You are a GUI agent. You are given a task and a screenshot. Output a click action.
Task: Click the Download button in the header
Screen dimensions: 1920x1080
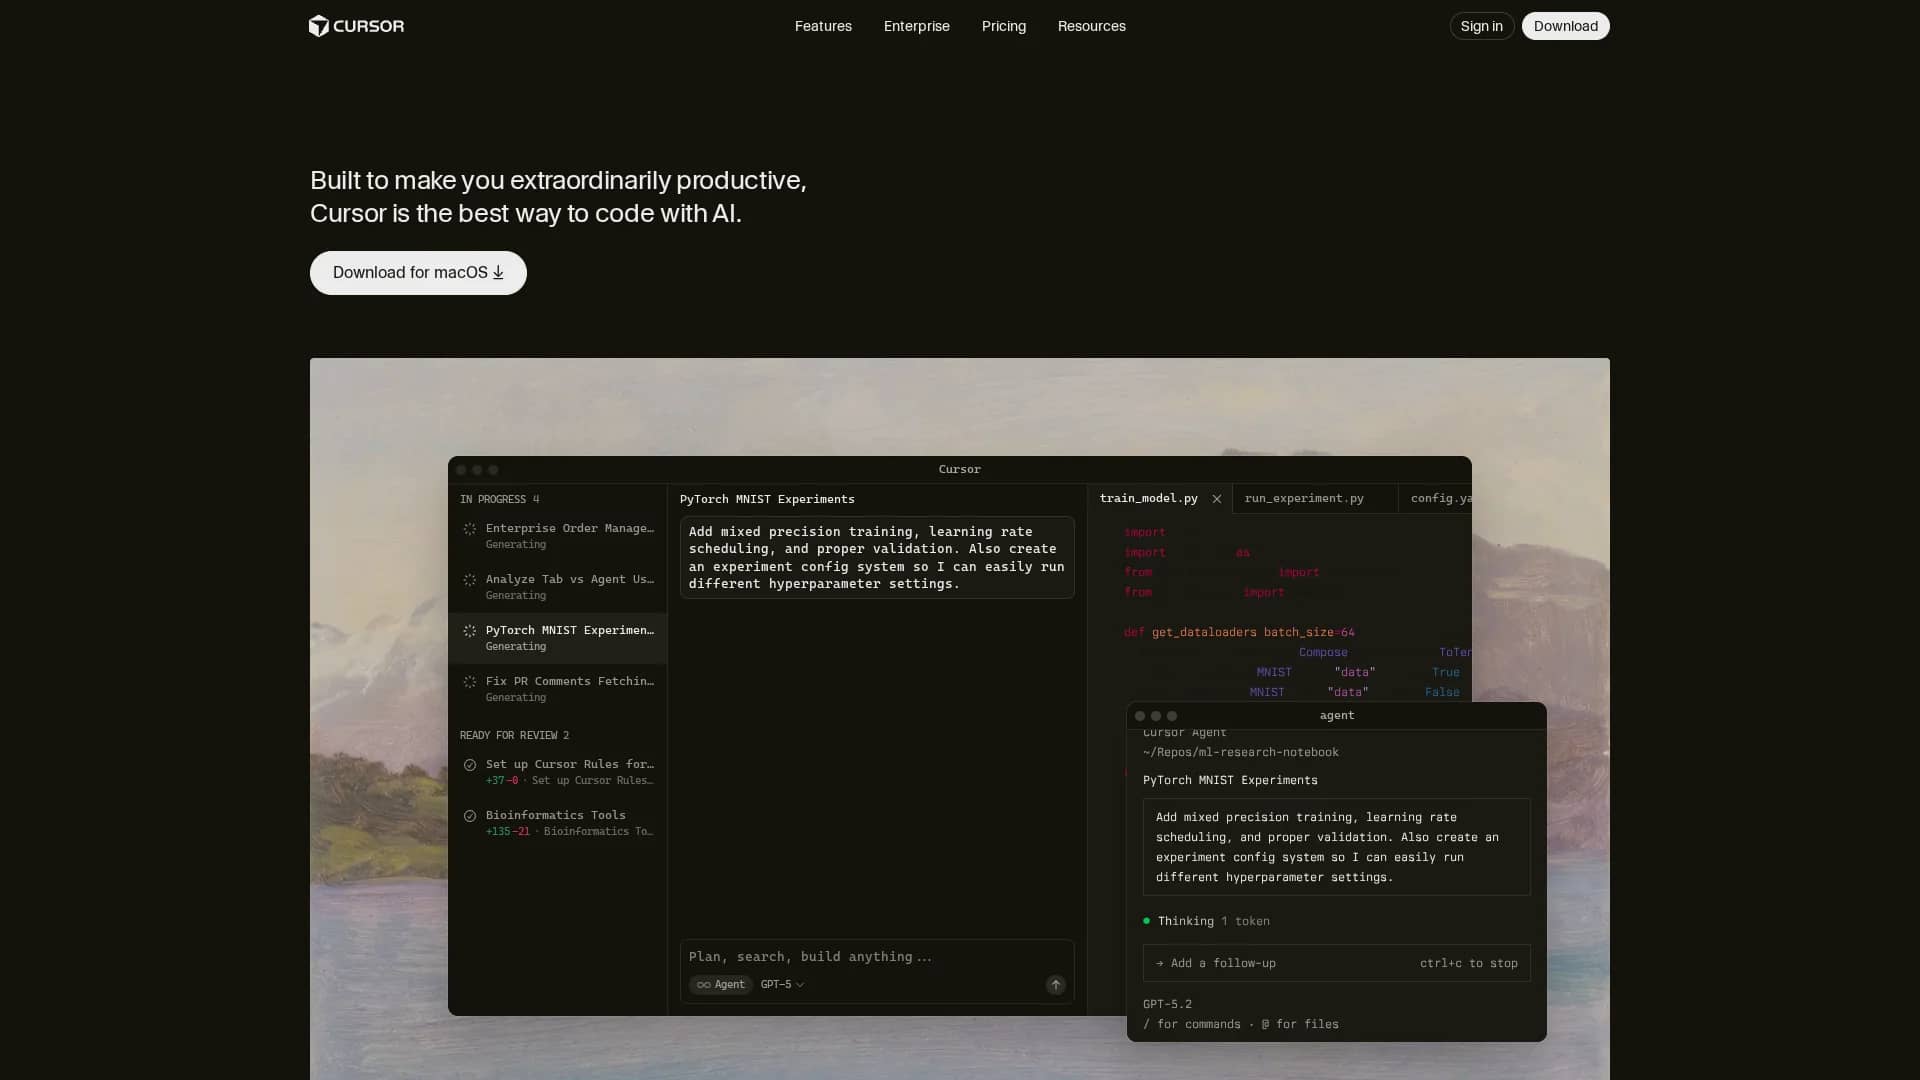pos(1565,26)
